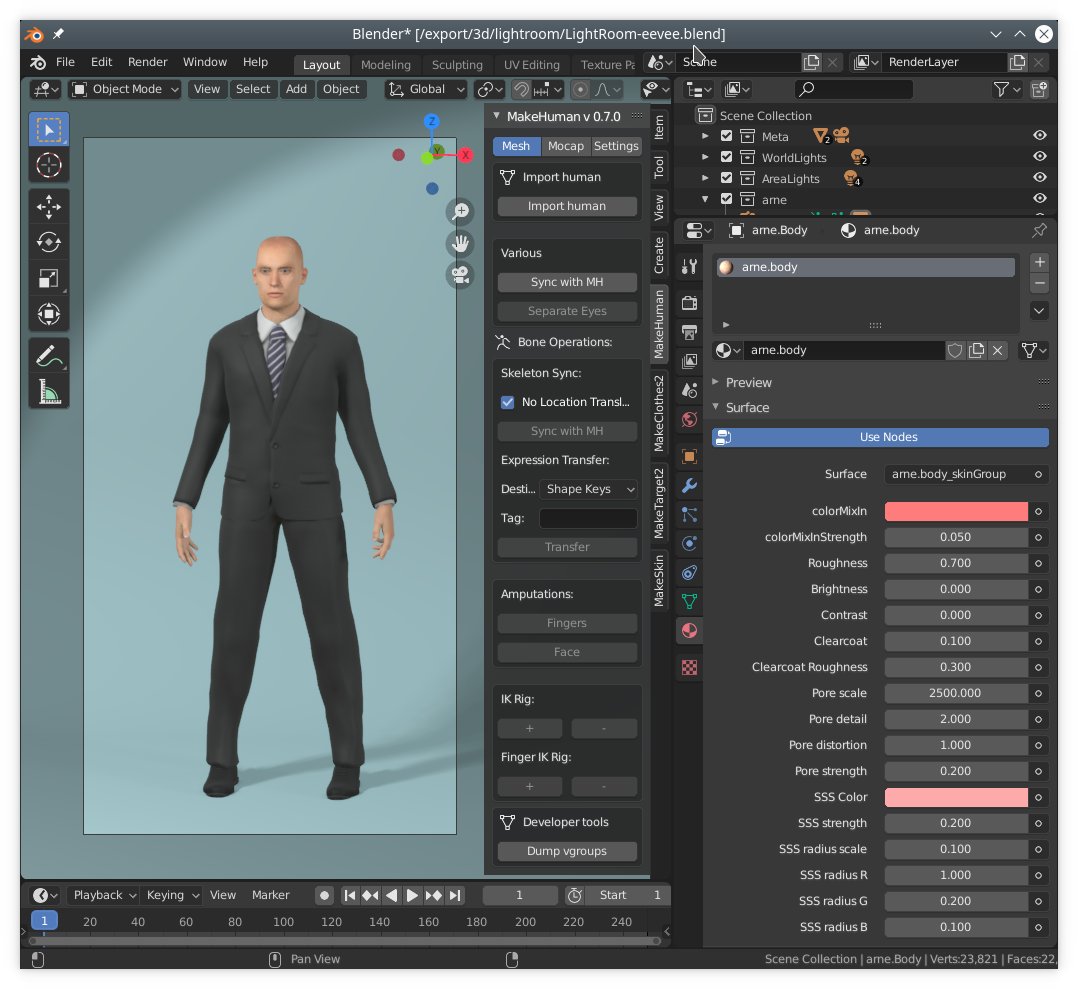Viewport: 1078px width, 989px height.
Task: Pin the properties editor context
Action: point(1040,230)
